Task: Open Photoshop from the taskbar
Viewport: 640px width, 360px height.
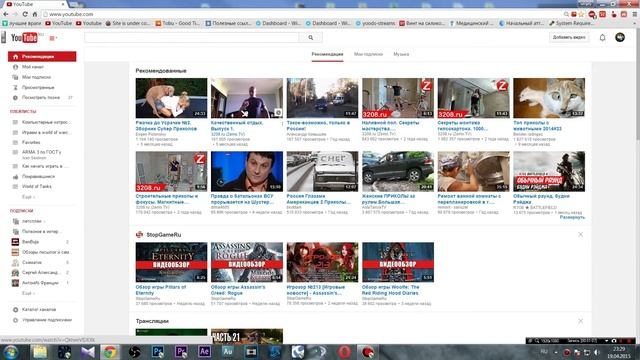Action: [158, 352]
